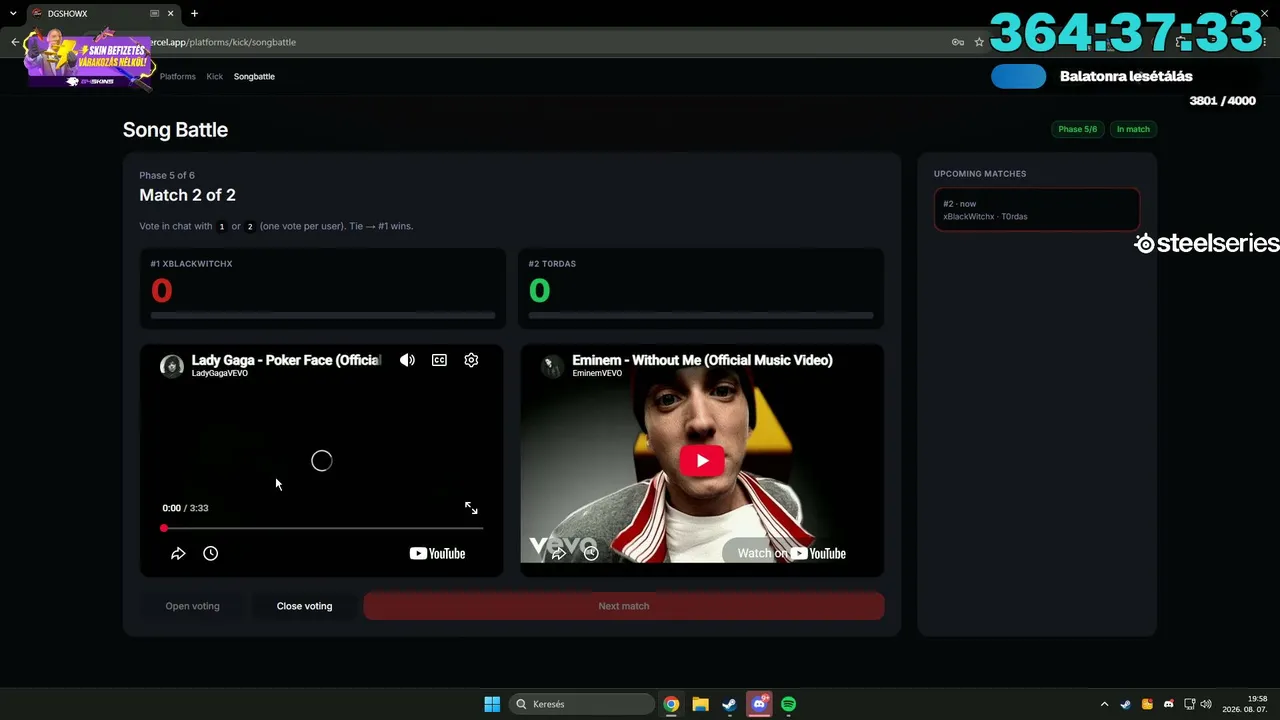The width and height of the screenshot is (1280, 720).
Task: Open the Eminem - Without Me title link
Action: [x=702, y=360]
